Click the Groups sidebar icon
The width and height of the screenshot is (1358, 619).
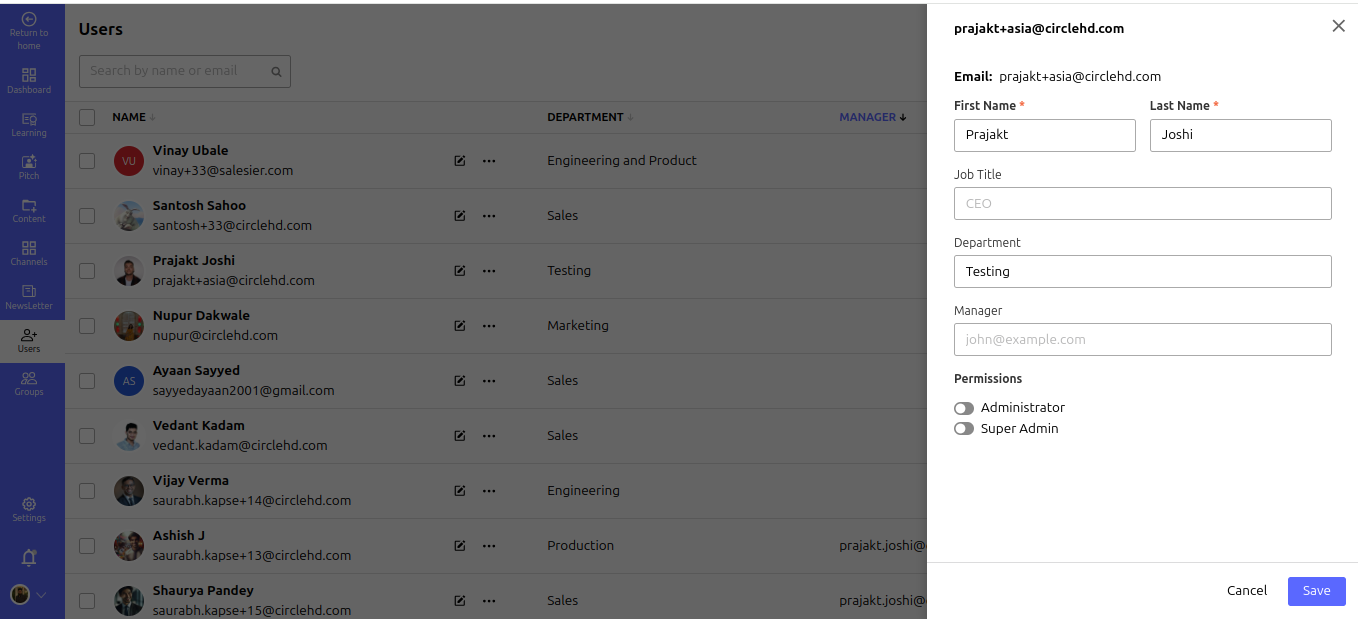tap(29, 383)
